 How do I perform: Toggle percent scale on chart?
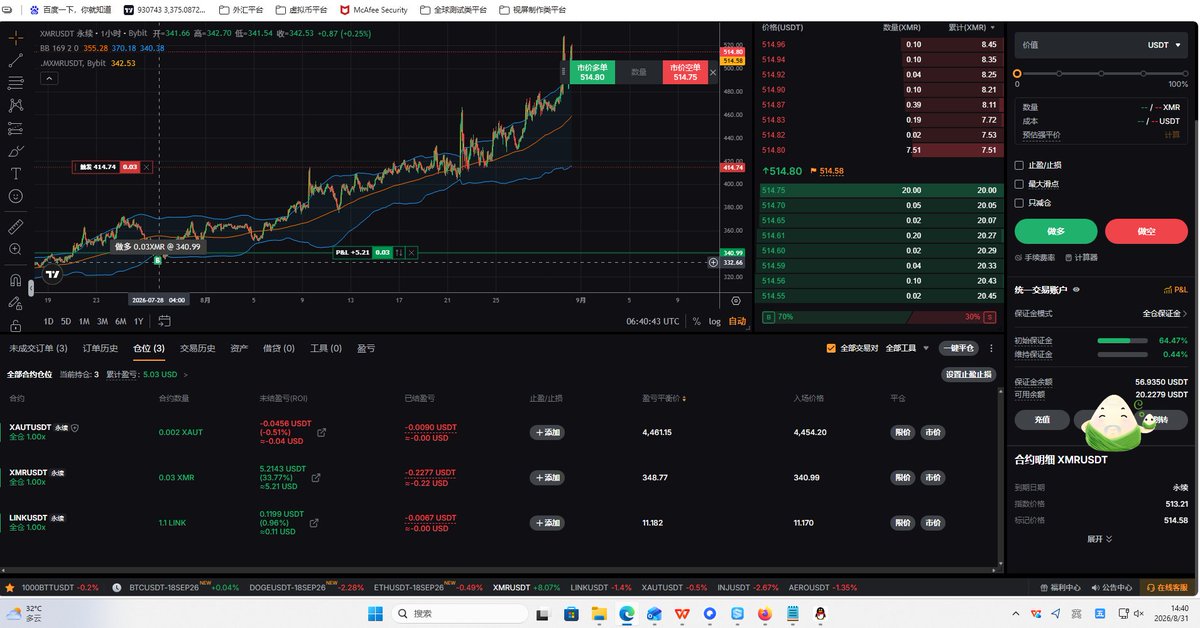696,321
